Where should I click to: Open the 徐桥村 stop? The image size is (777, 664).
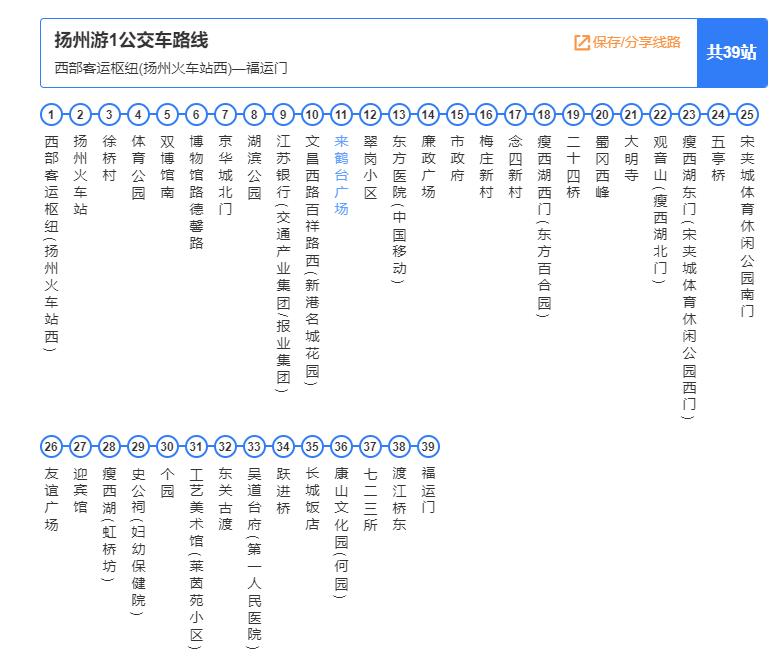coord(109,158)
